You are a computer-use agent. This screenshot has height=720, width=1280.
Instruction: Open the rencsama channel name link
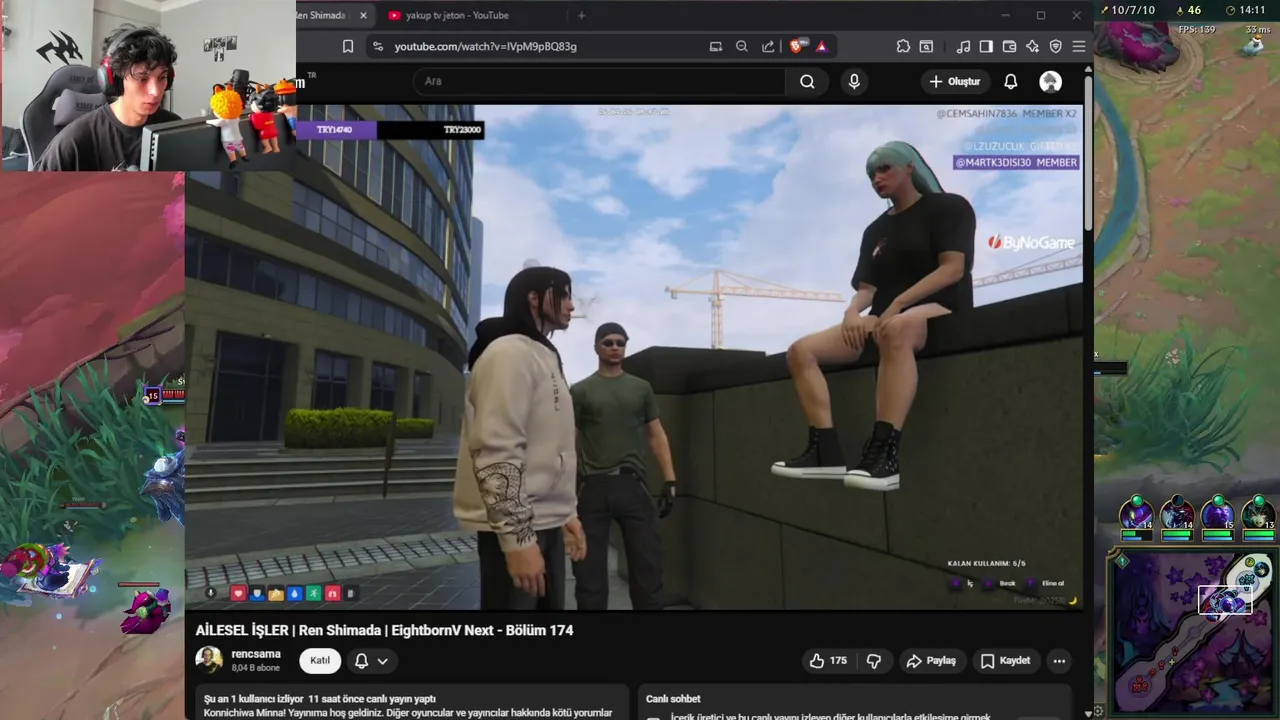coord(256,654)
